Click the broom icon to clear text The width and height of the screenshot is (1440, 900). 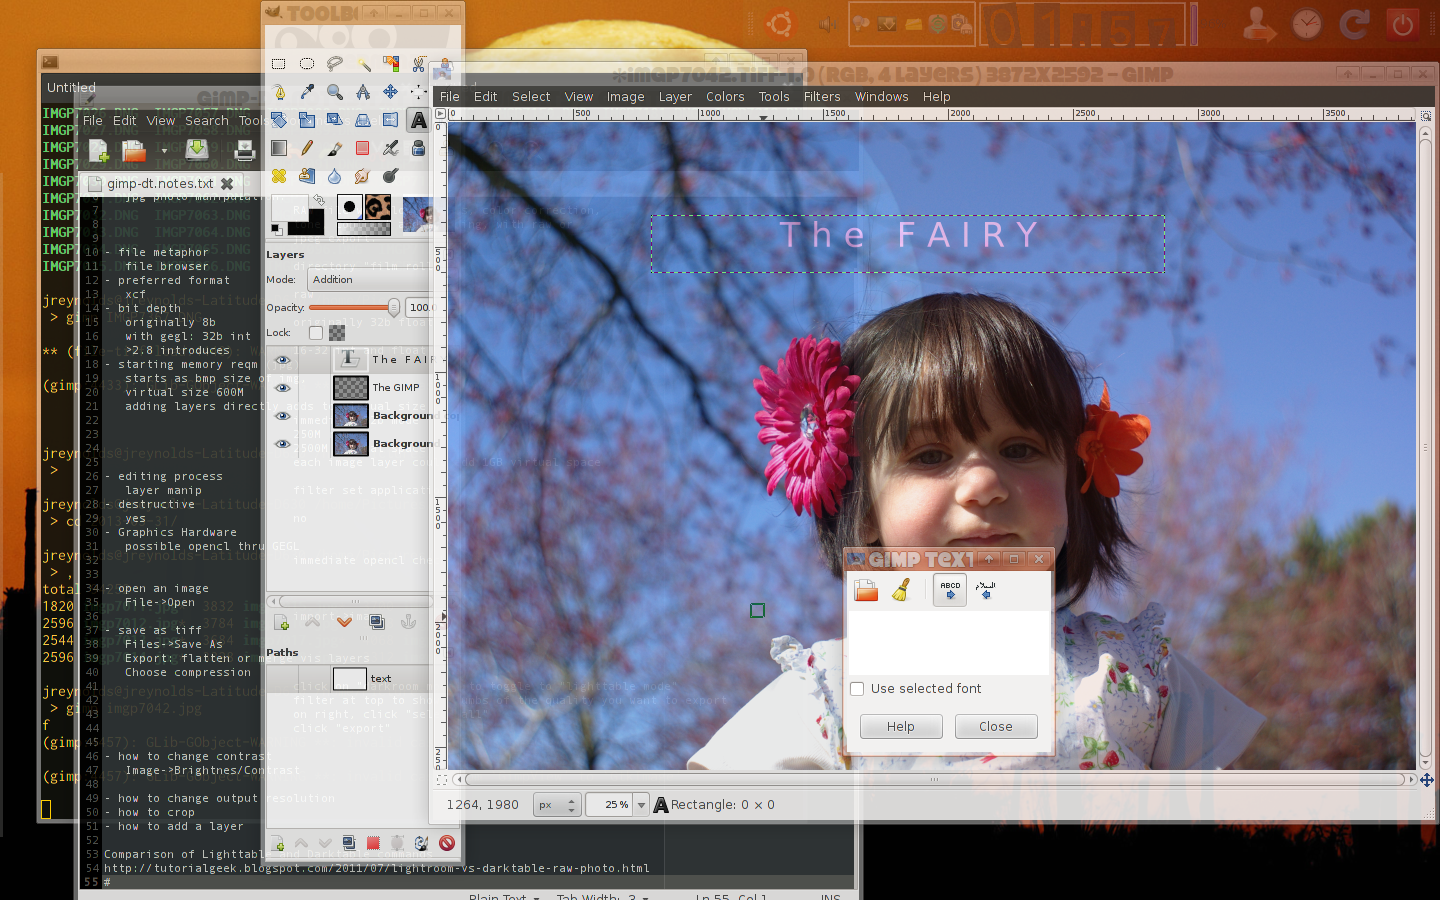coord(901,590)
